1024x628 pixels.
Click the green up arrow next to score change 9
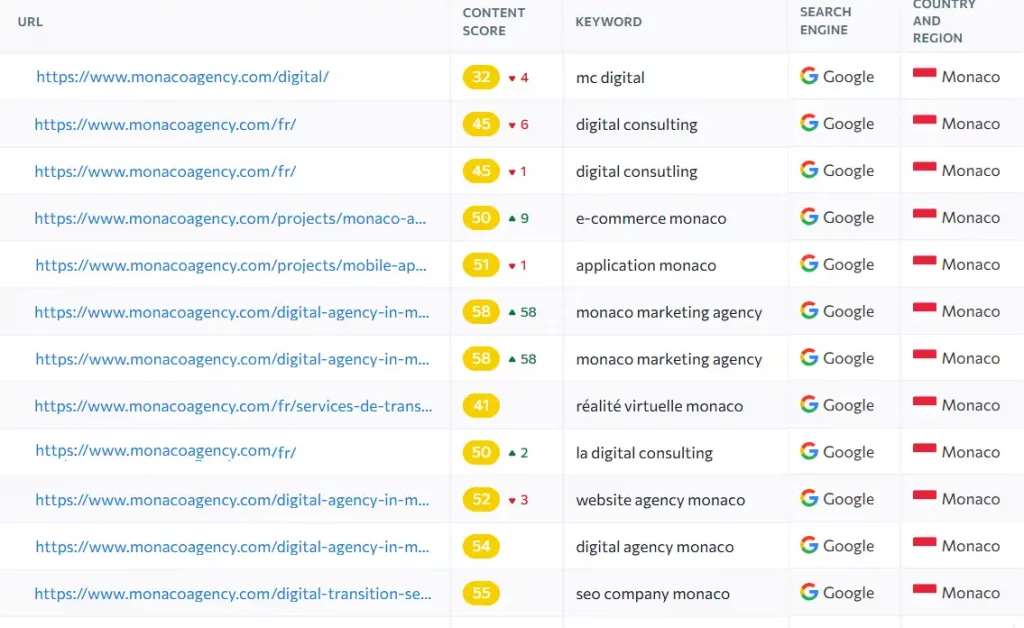tap(512, 218)
